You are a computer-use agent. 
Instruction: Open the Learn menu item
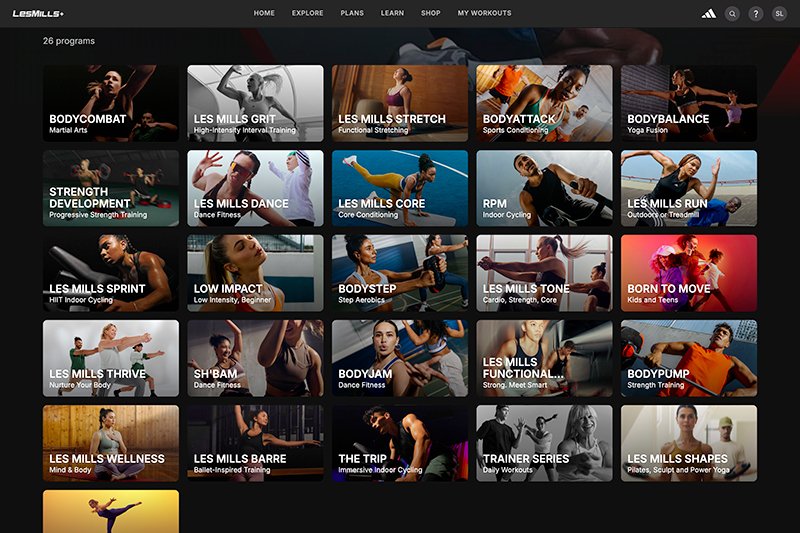pos(392,13)
